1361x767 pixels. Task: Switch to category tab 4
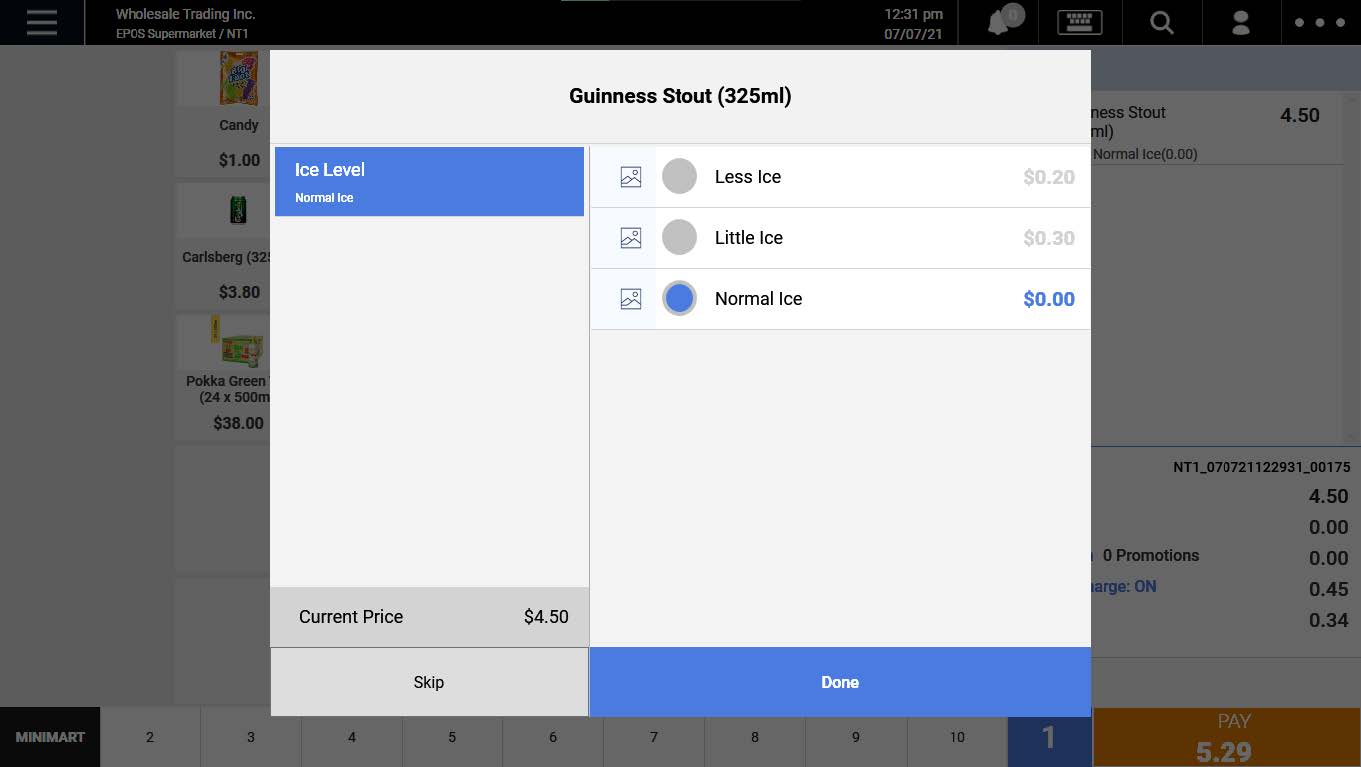pyautogui.click(x=352, y=737)
